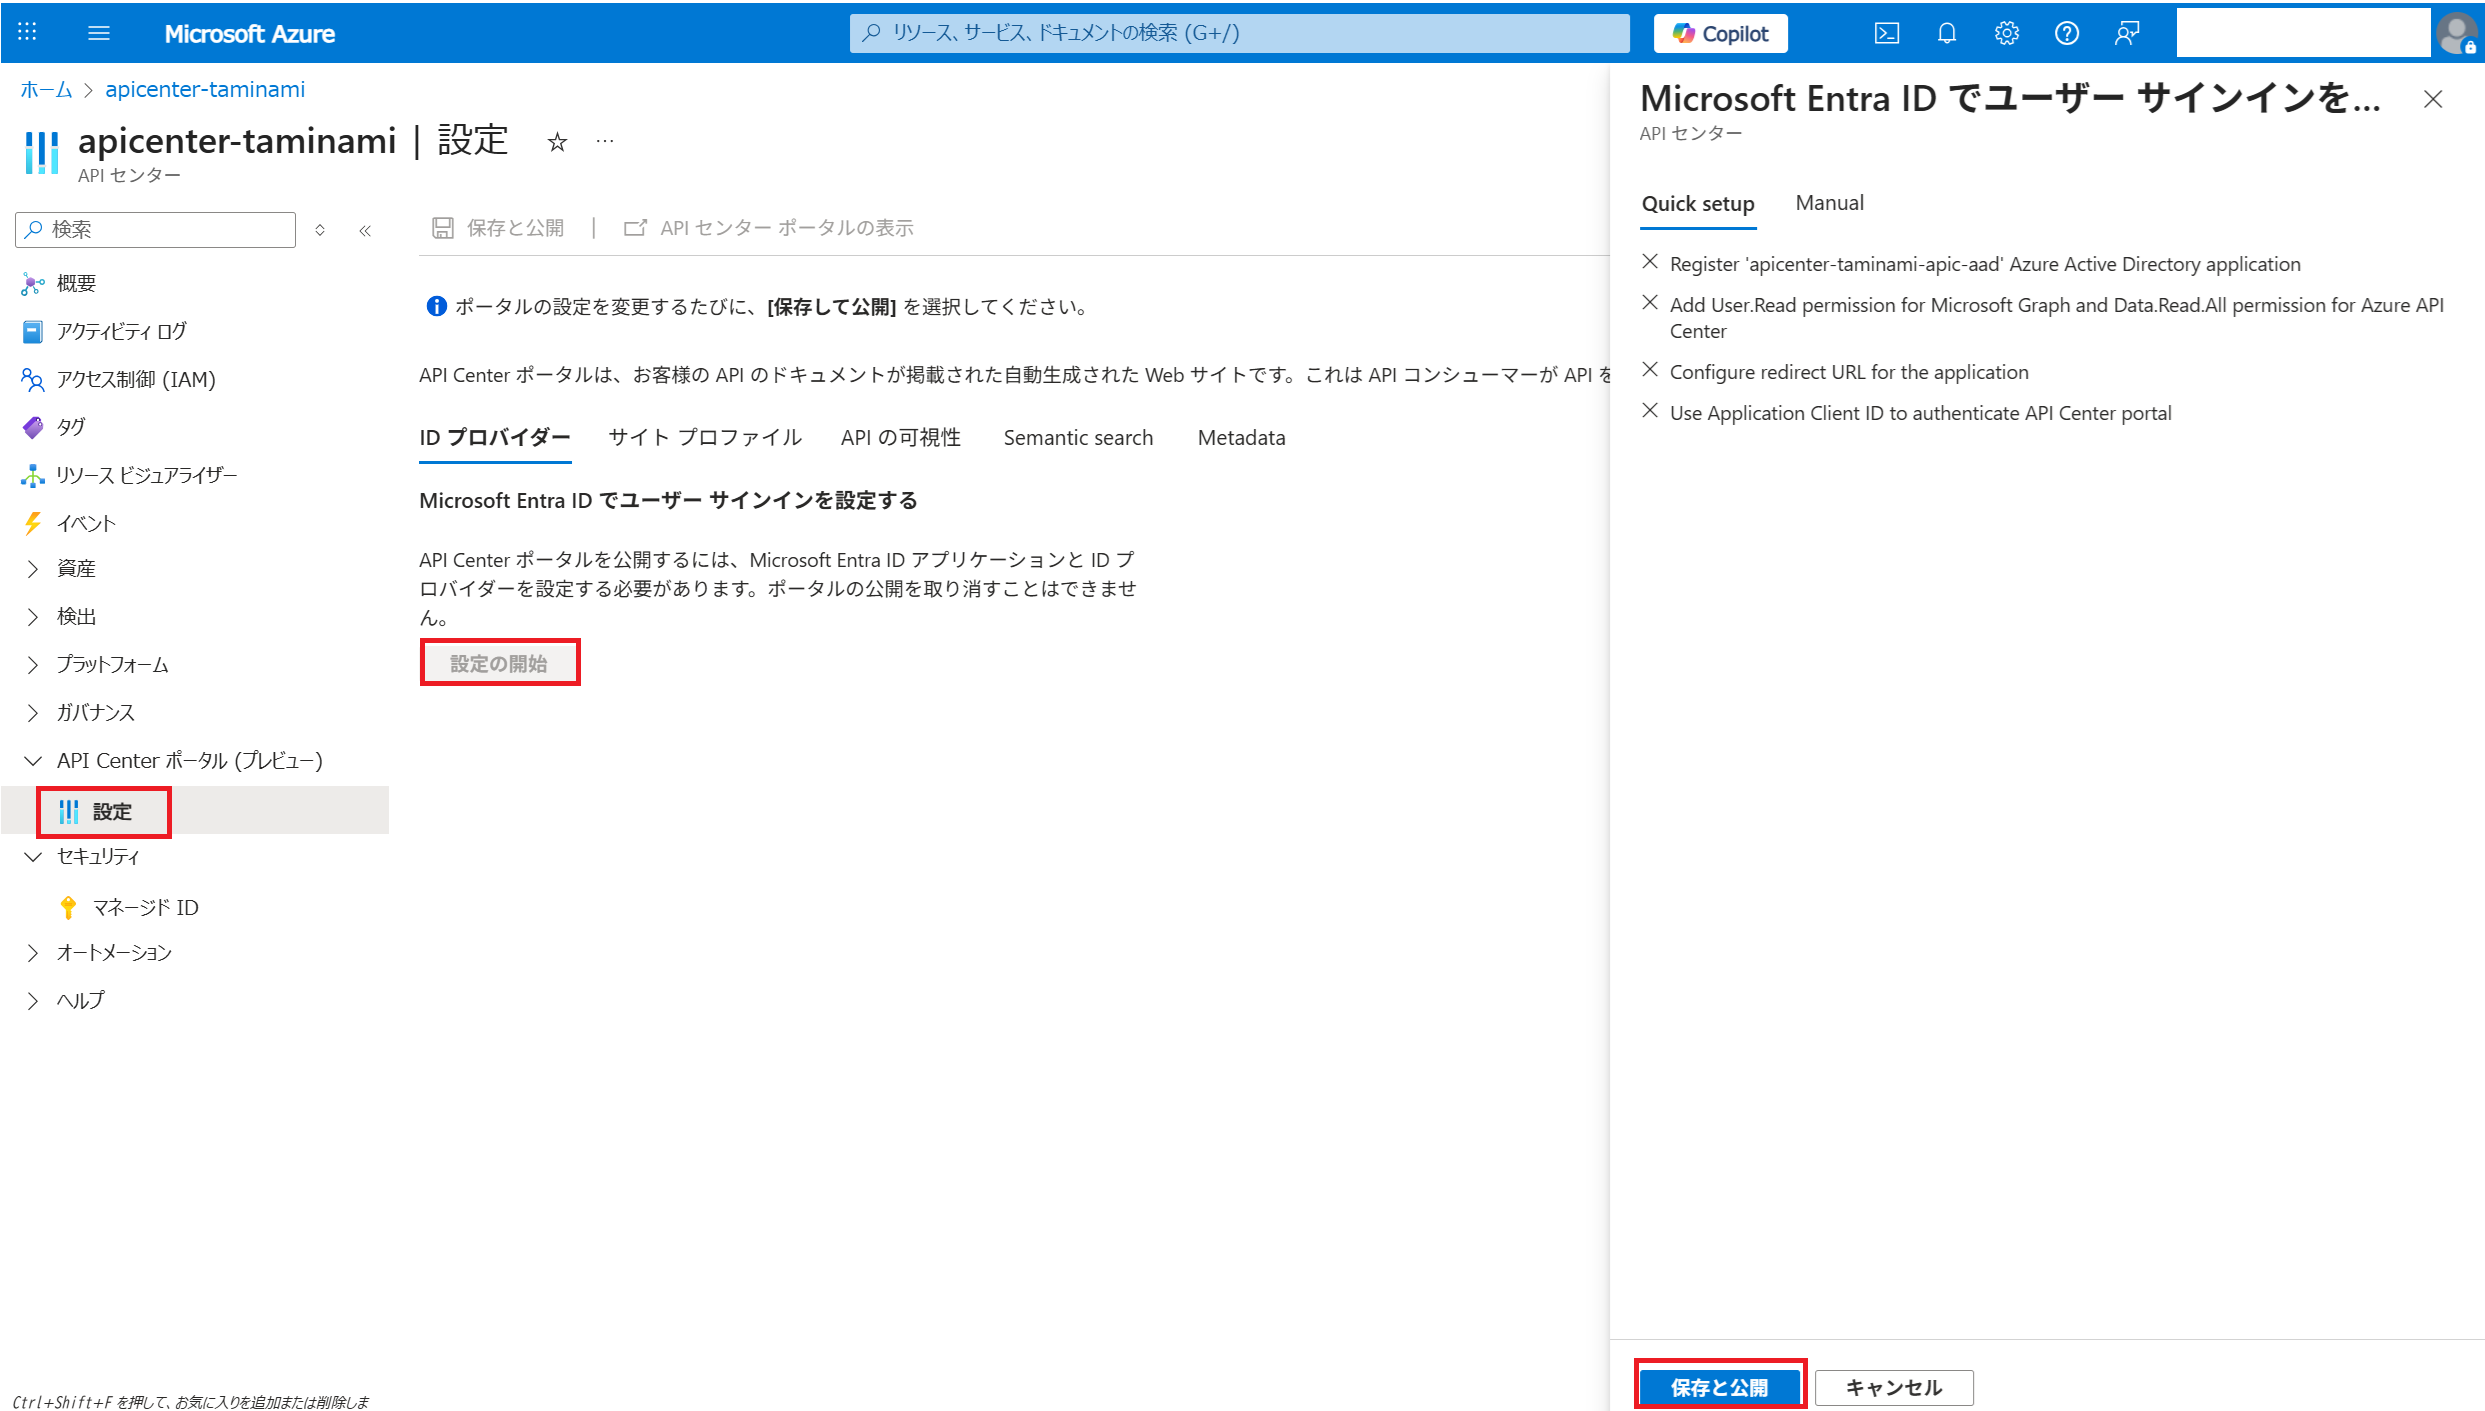Toggle expand-all arrows beside sidebar search
Screen dimensions: 2485x1411
(x=320, y=230)
